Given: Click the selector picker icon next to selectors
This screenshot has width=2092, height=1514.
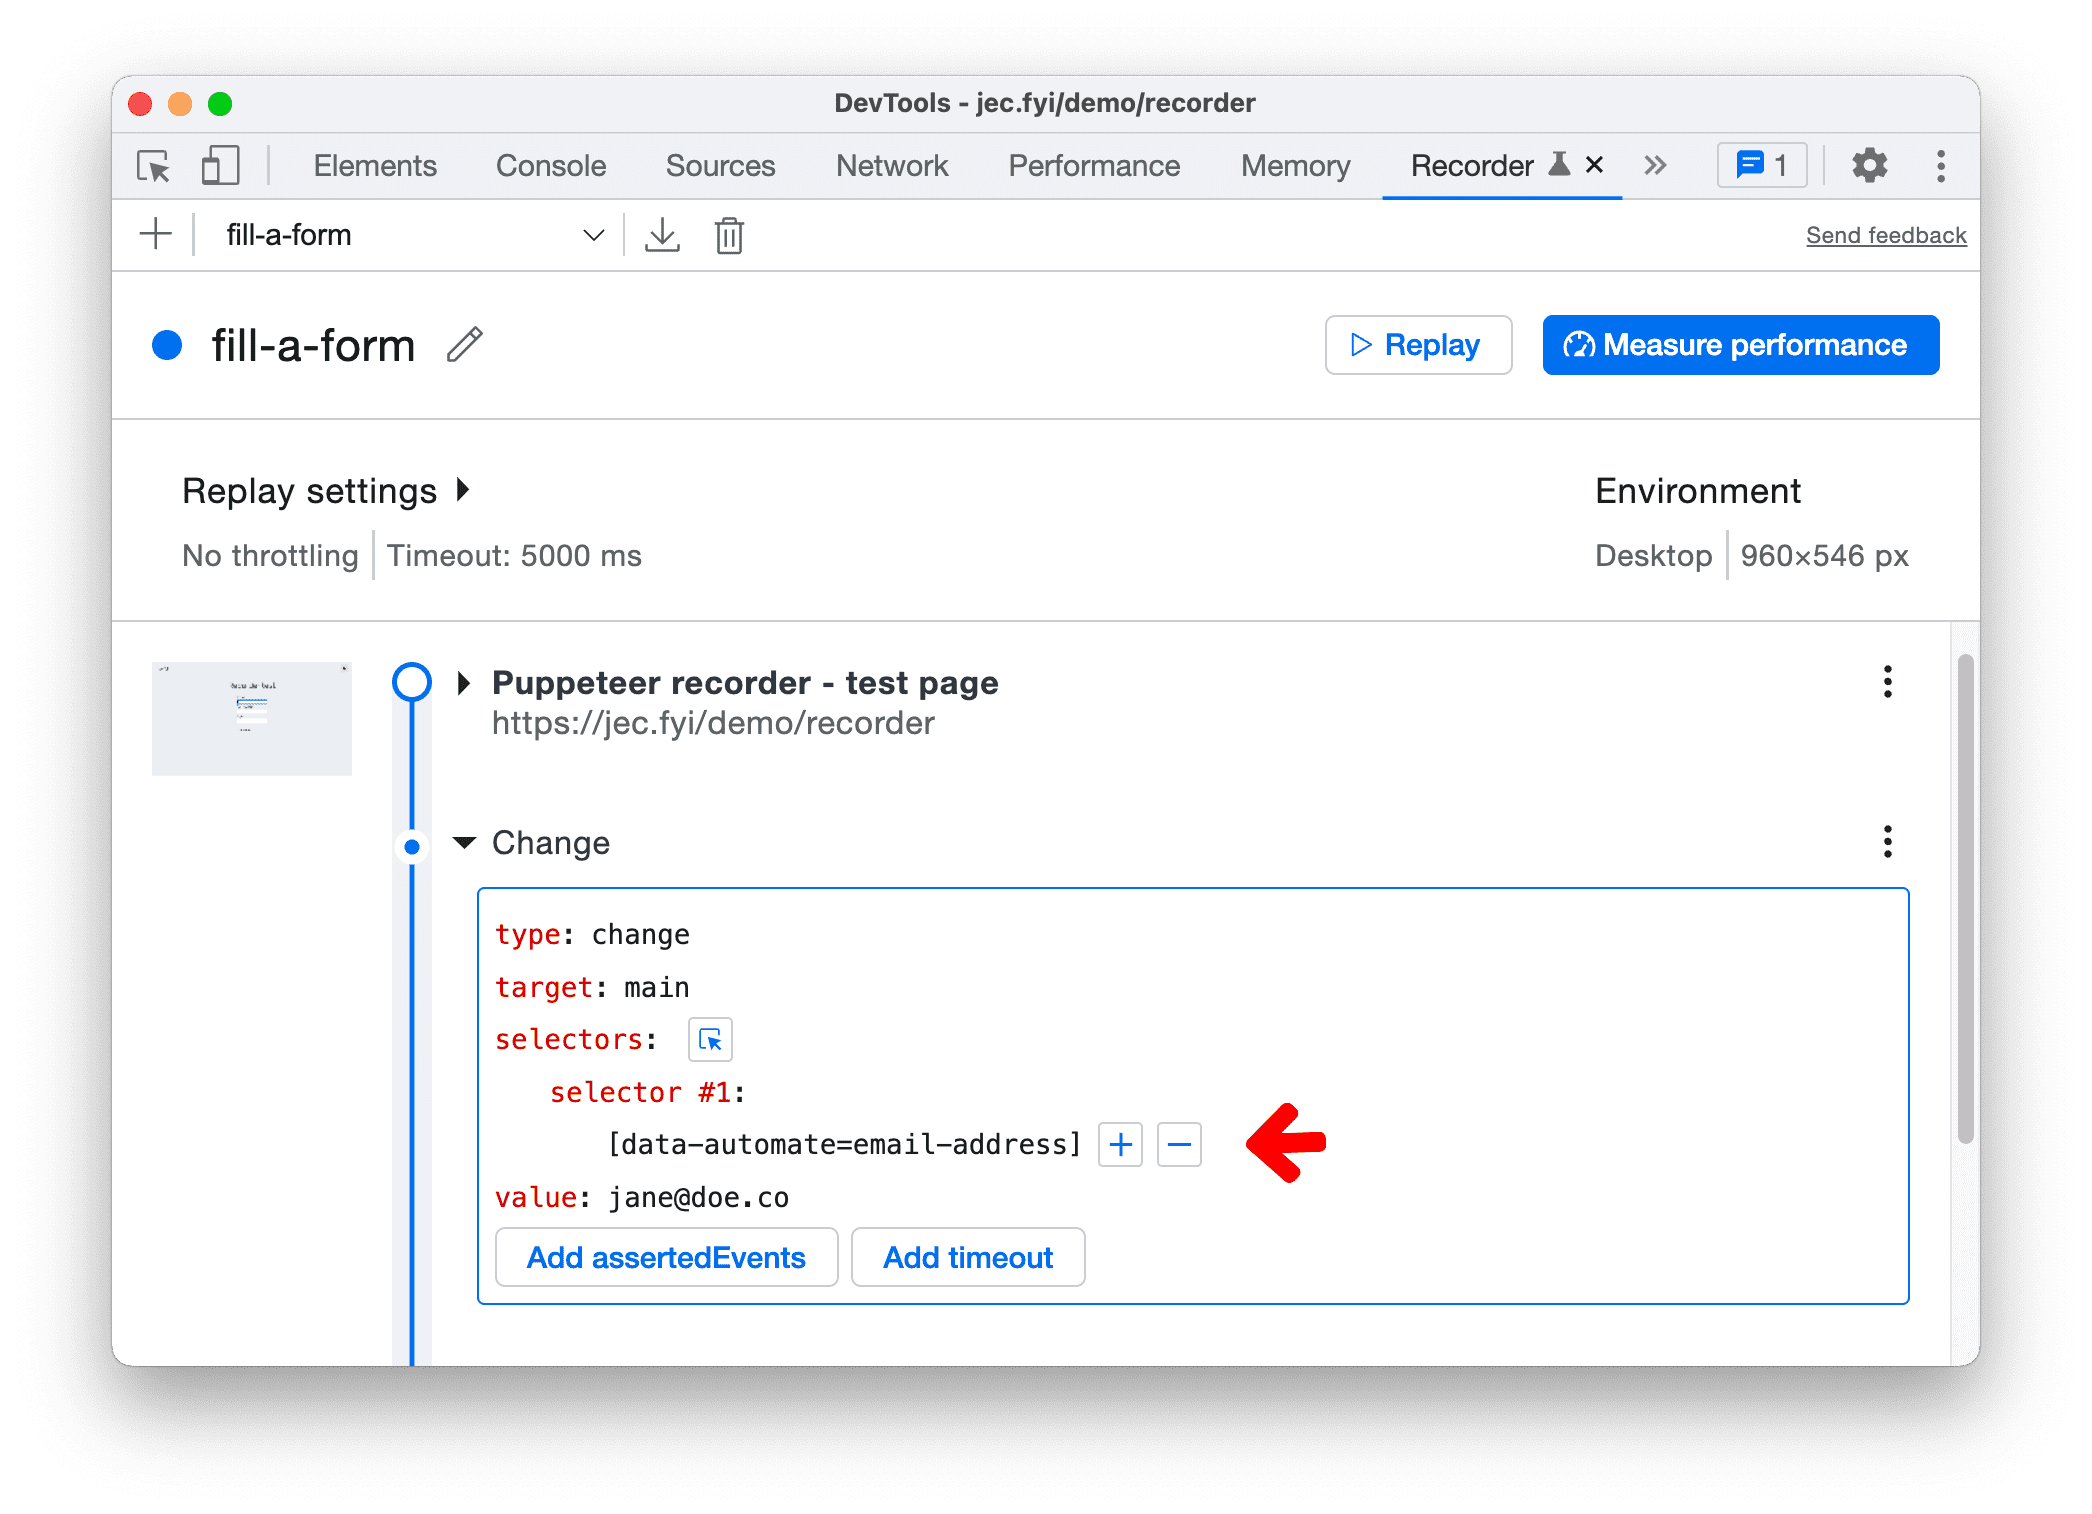Looking at the screenshot, I should [708, 1038].
